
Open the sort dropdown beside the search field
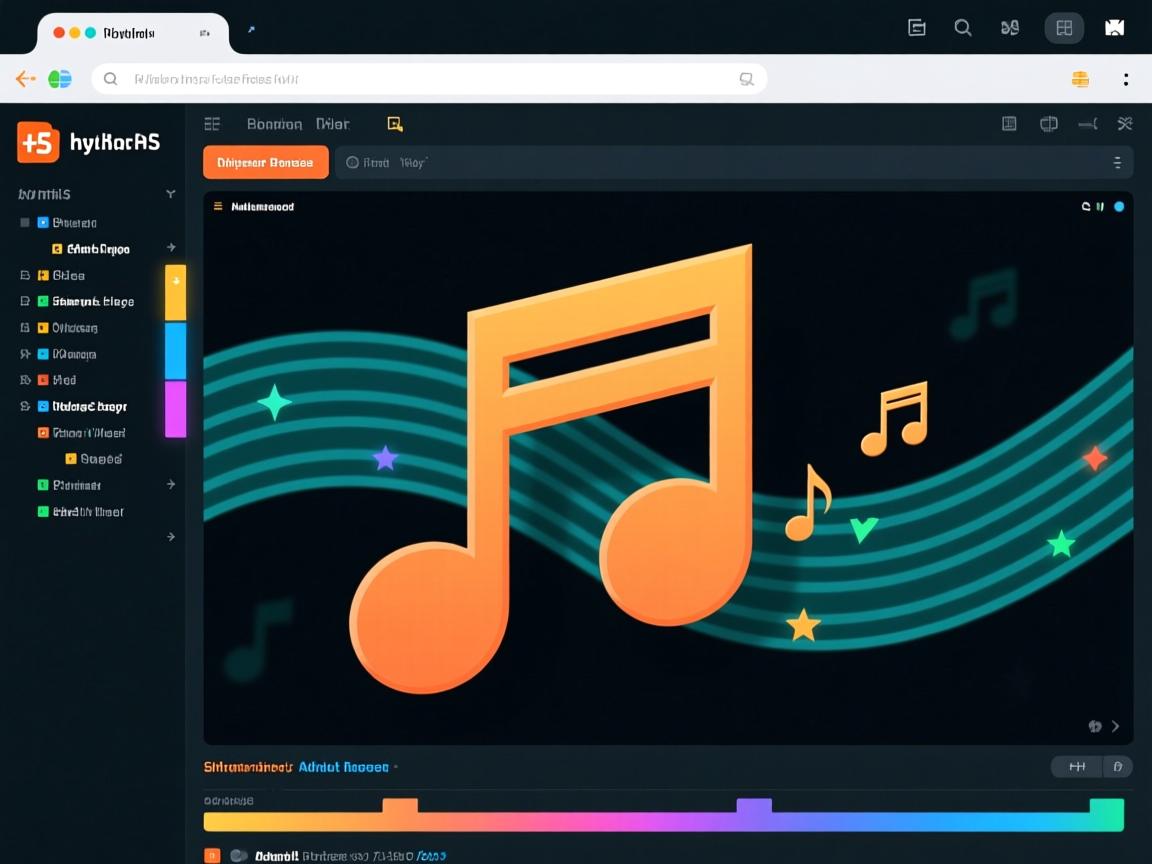pyautogui.click(x=1118, y=161)
